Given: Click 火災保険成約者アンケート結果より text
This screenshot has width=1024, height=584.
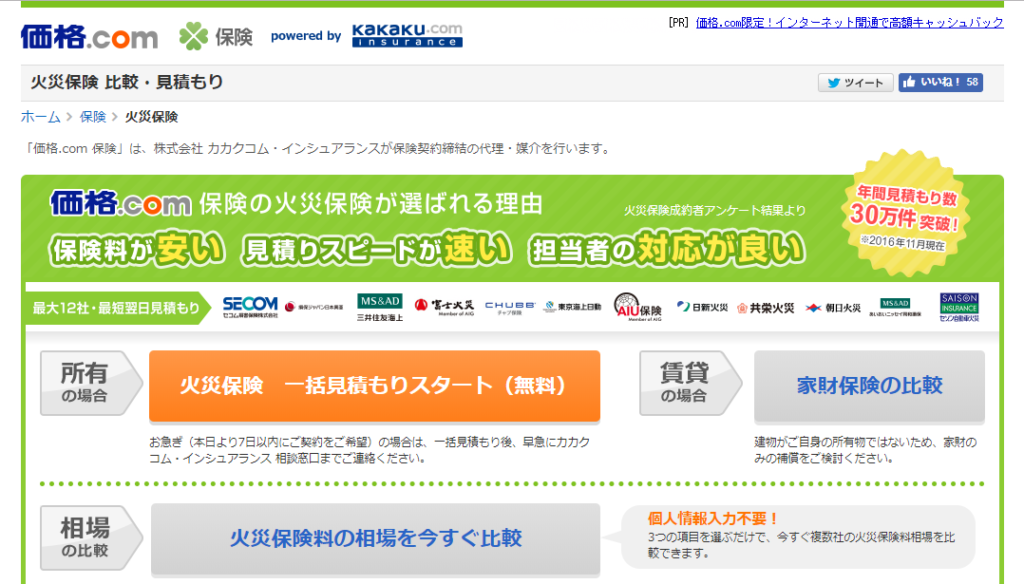Looking at the screenshot, I should tap(714, 210).
